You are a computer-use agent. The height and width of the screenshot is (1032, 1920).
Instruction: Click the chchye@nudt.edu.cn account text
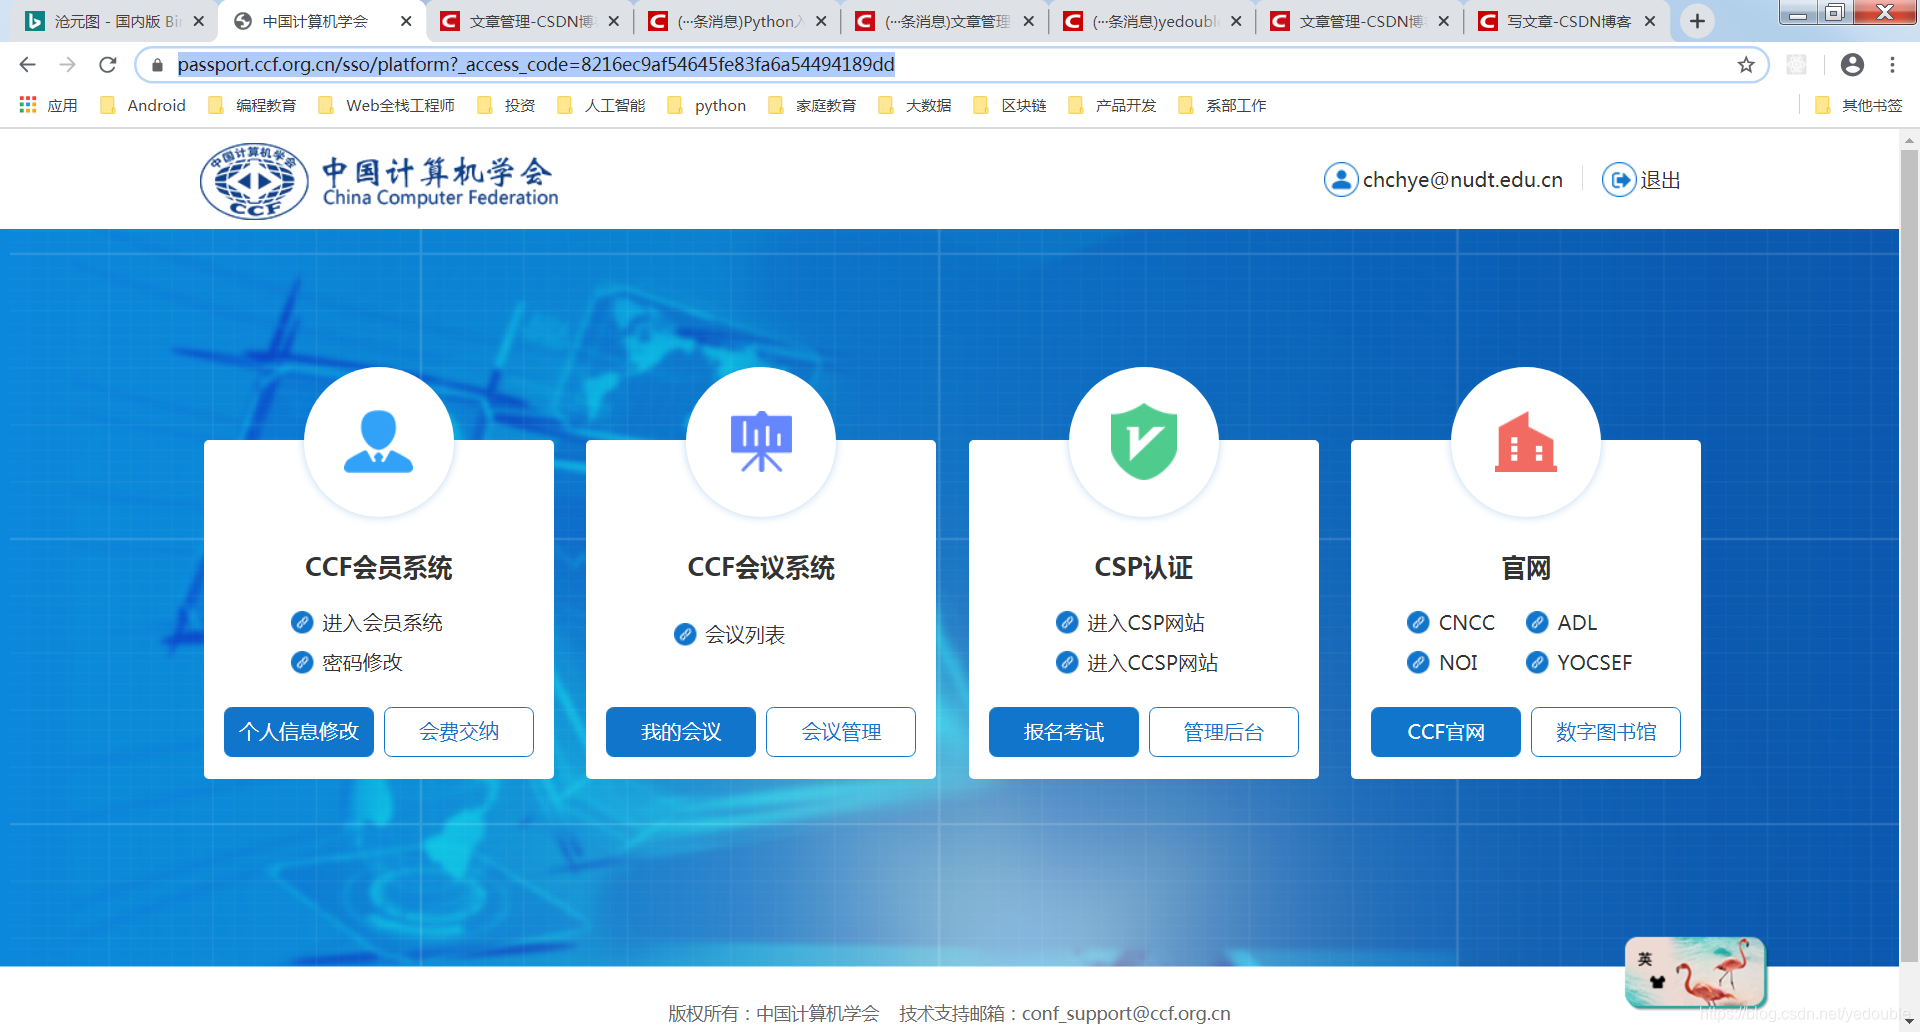pyautogui.click(x=1462, y=180)
